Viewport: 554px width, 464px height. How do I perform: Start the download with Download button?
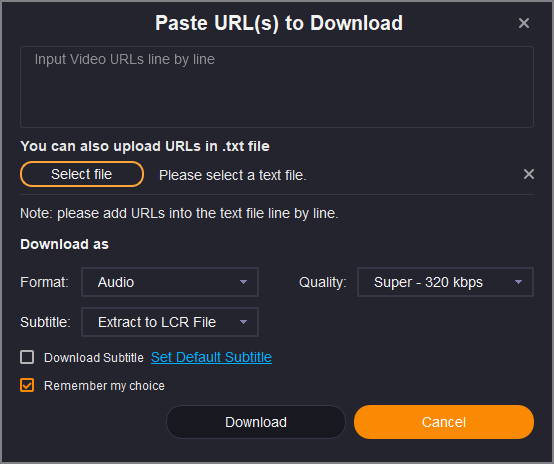click(256, 422)
